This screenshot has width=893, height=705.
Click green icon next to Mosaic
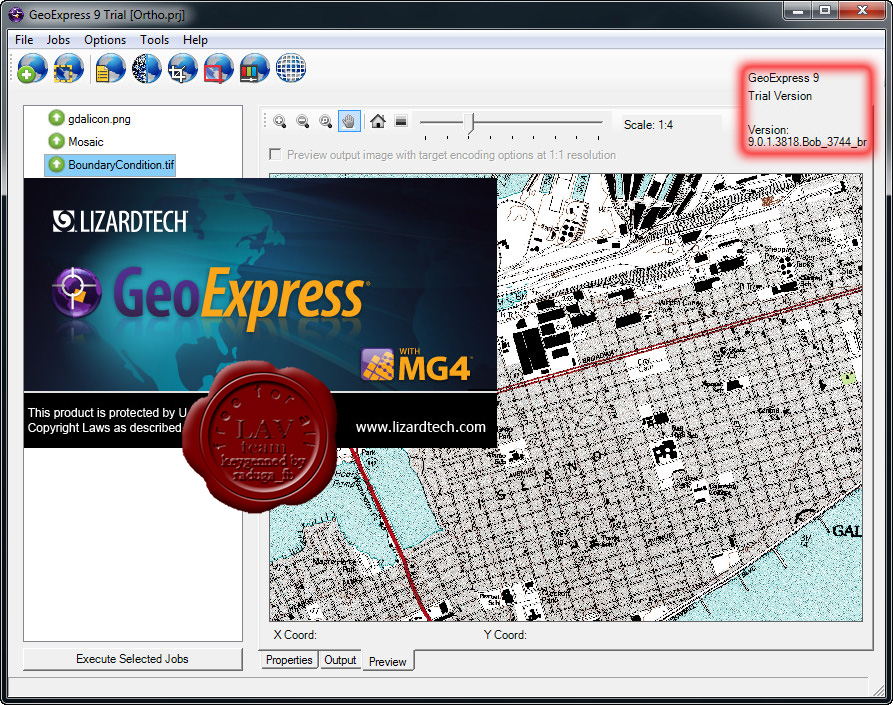tap(56, 141)
